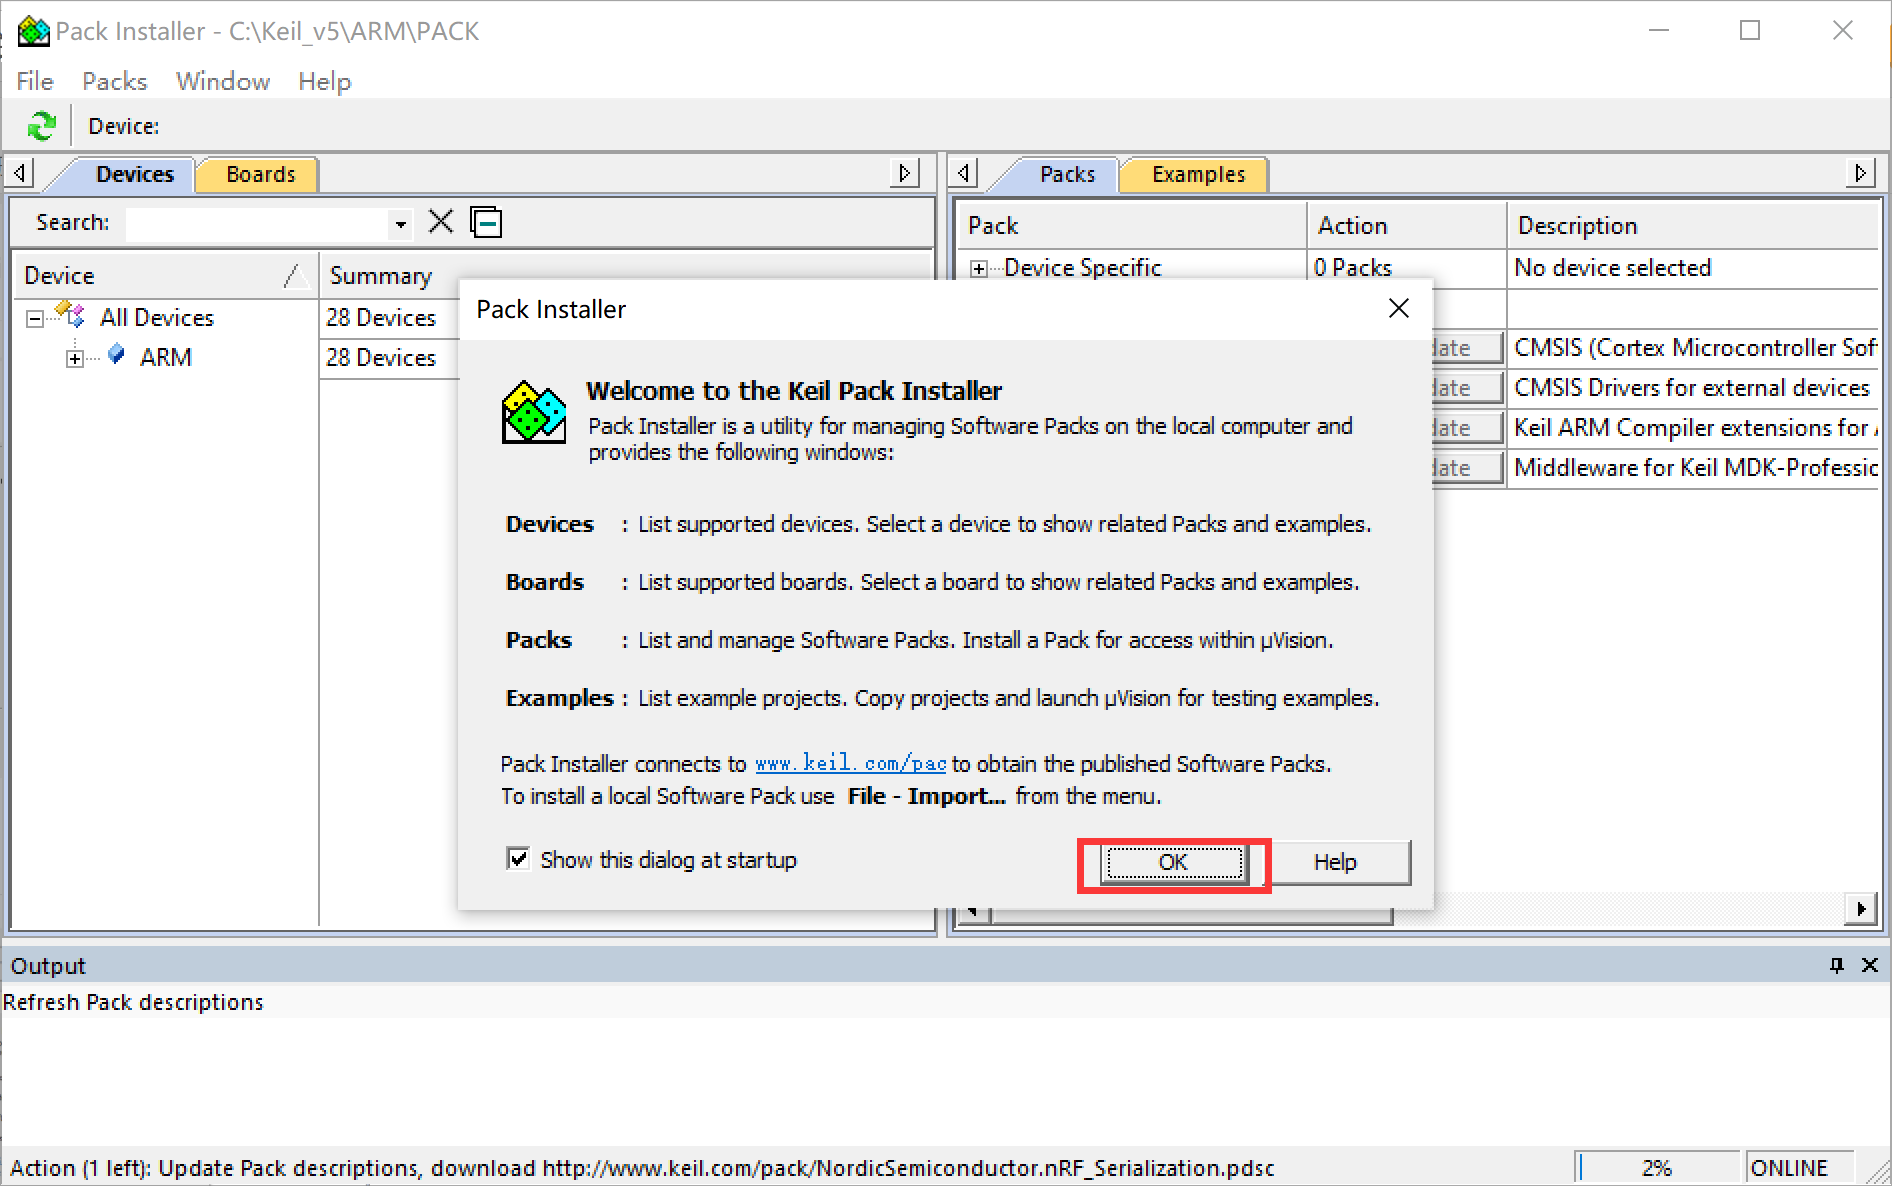The image size is (1892, 1186).
Task: Click the Action column header
Action: click(1407, 226)
